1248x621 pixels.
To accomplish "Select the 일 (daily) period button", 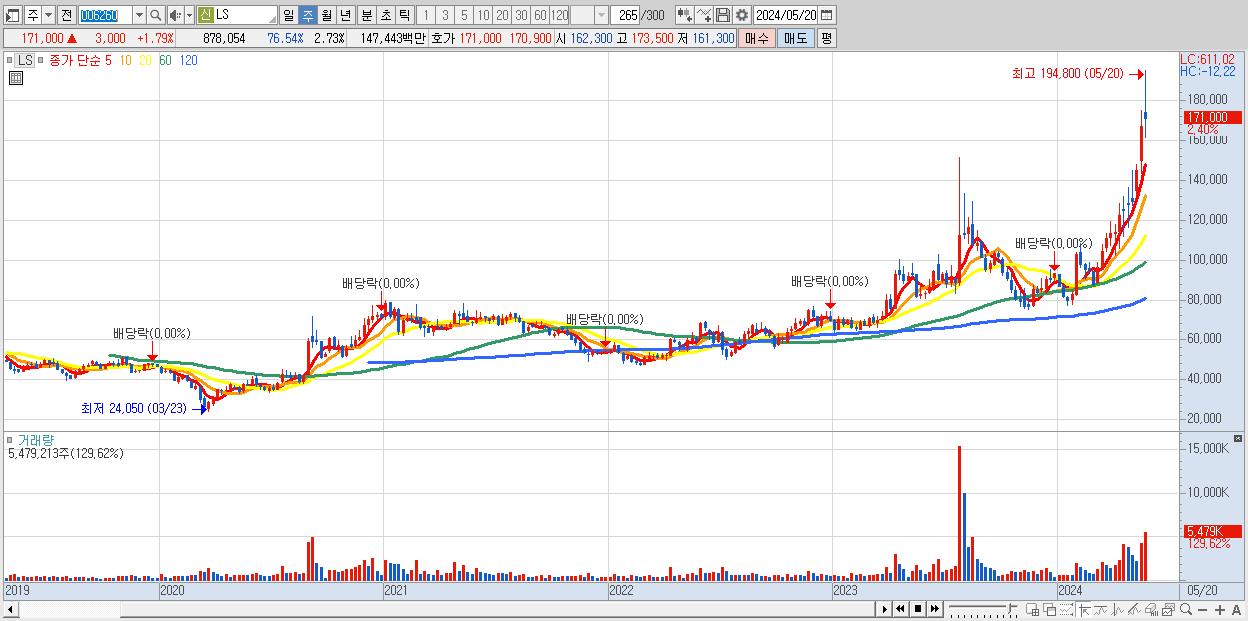I will tap(288, 15).
